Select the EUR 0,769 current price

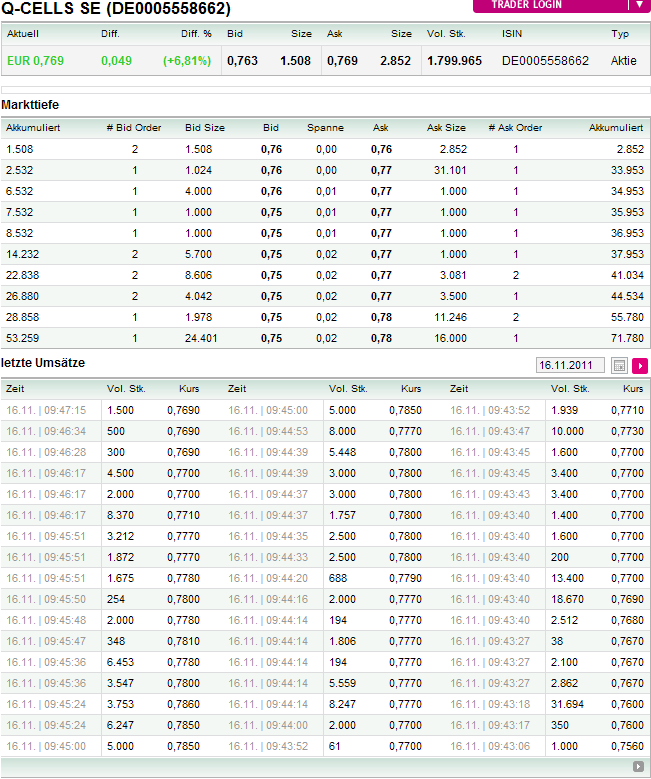coord(35,61)
